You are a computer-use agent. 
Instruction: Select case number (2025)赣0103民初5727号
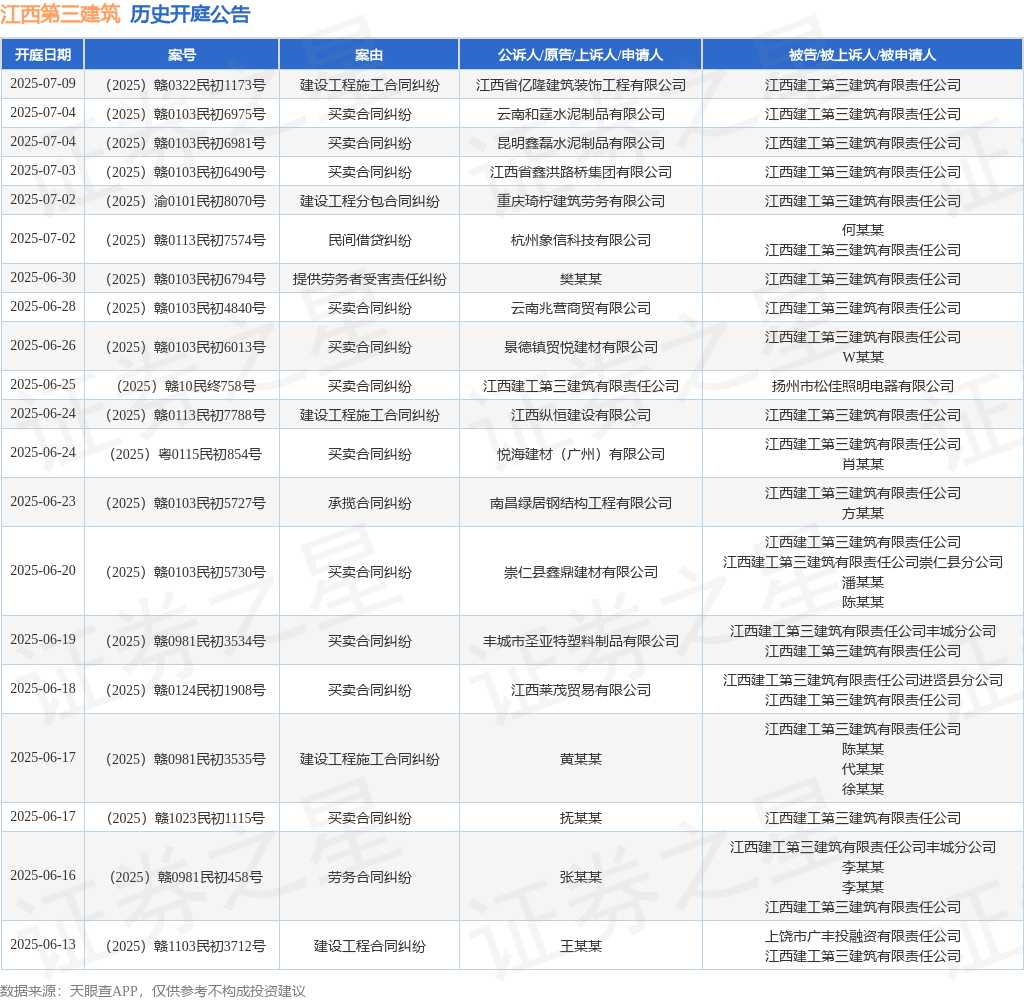[185, 504]
